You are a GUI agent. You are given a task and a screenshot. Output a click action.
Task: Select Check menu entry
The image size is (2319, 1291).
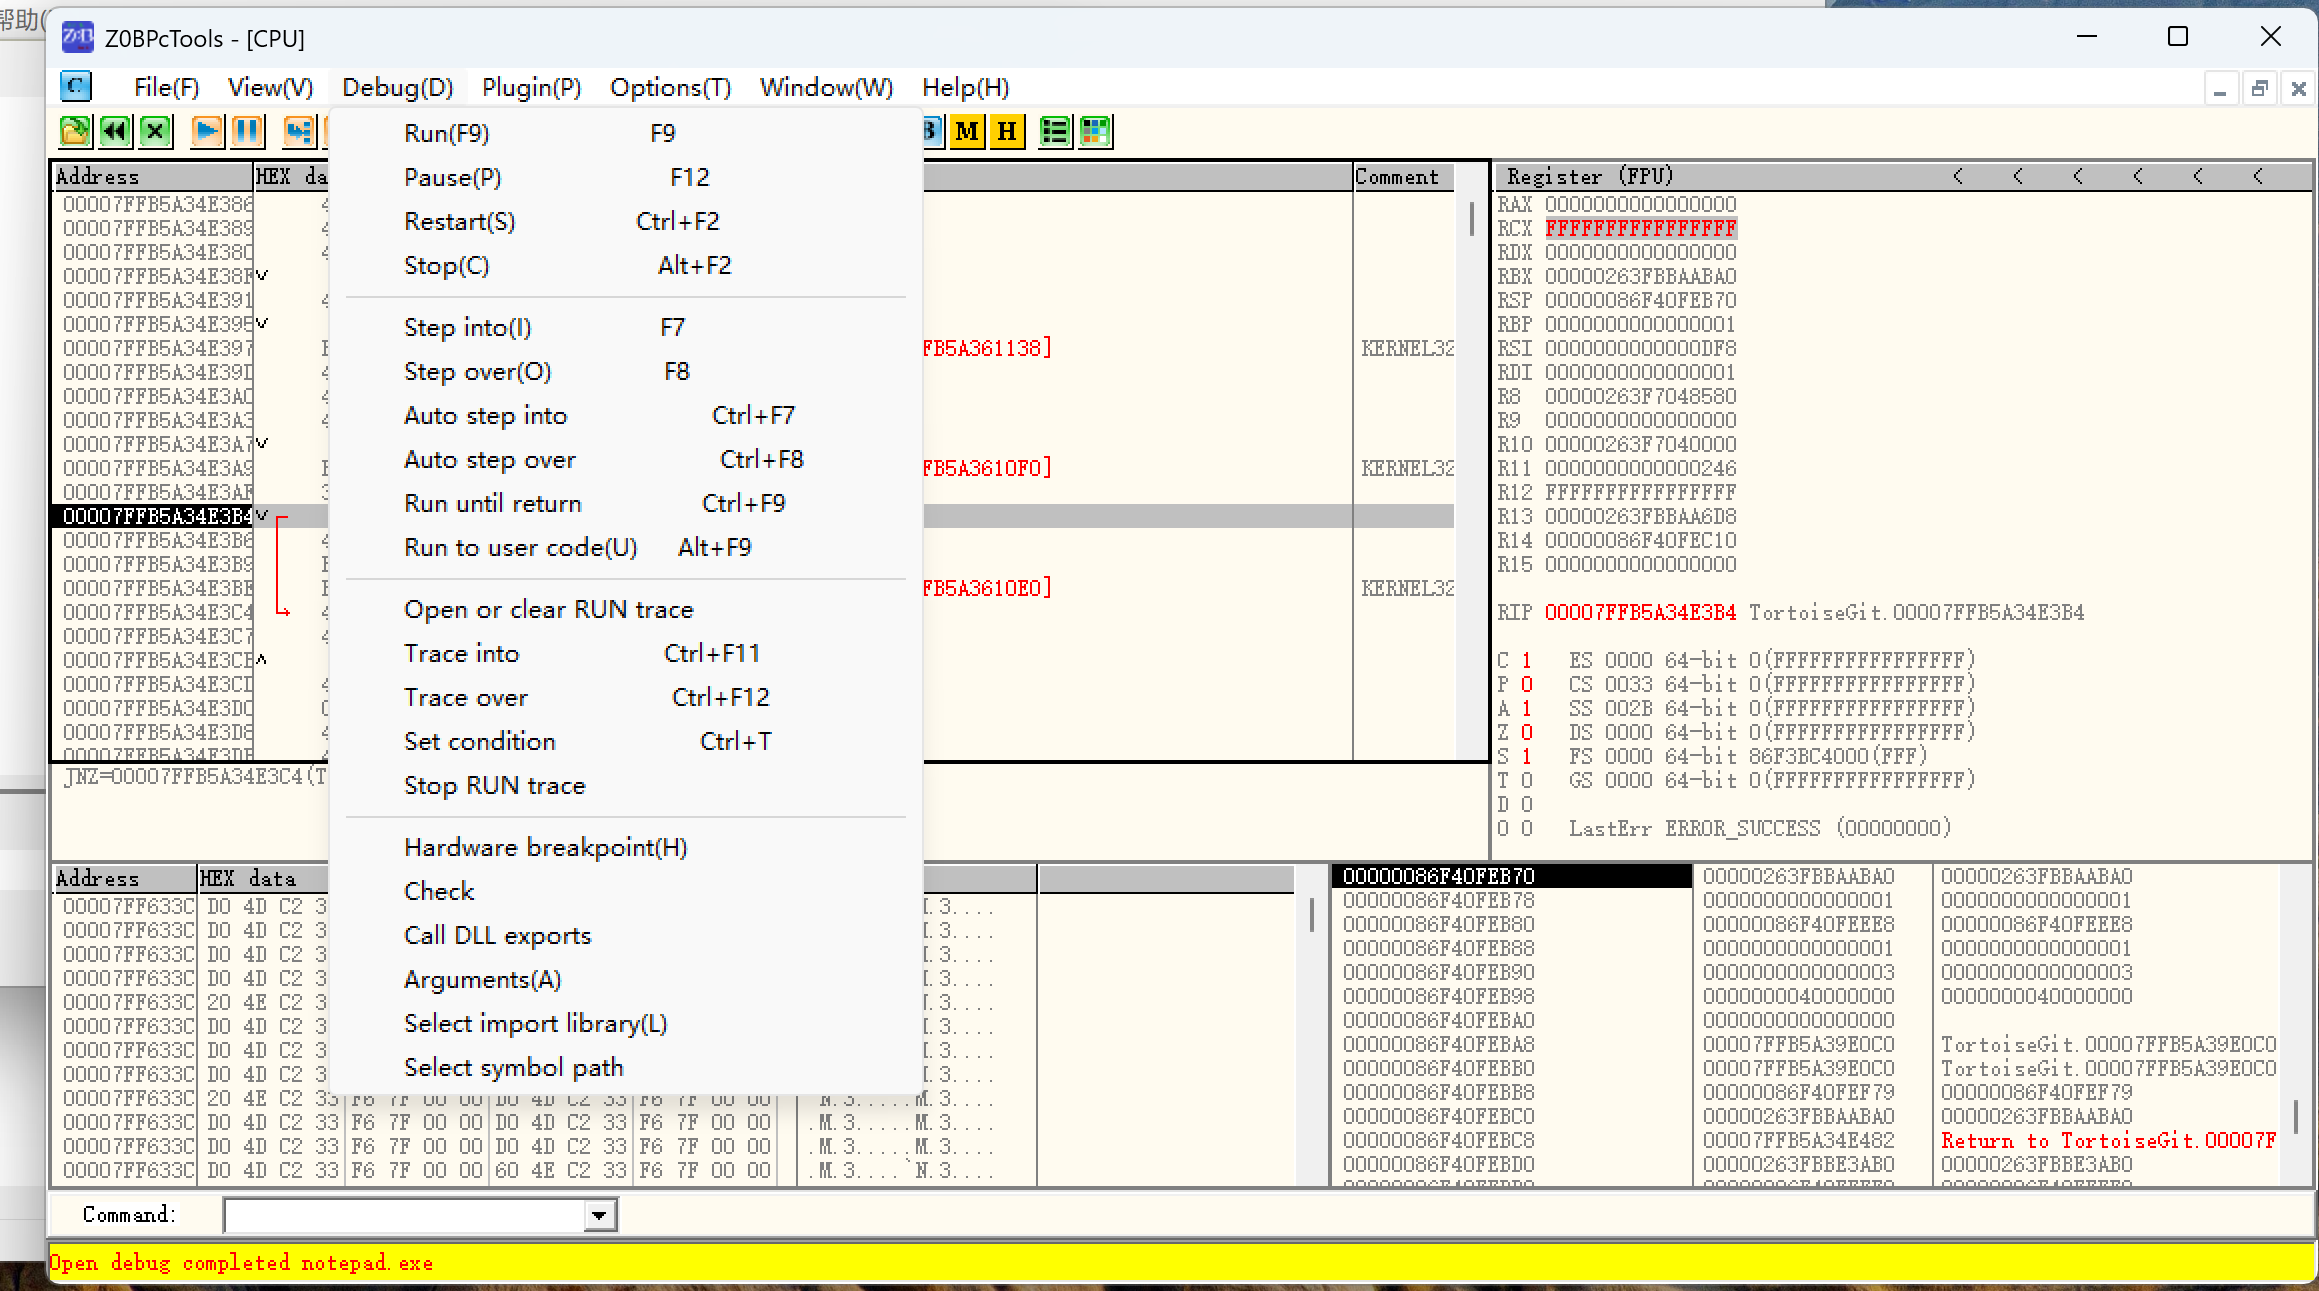tap(626, 891)
